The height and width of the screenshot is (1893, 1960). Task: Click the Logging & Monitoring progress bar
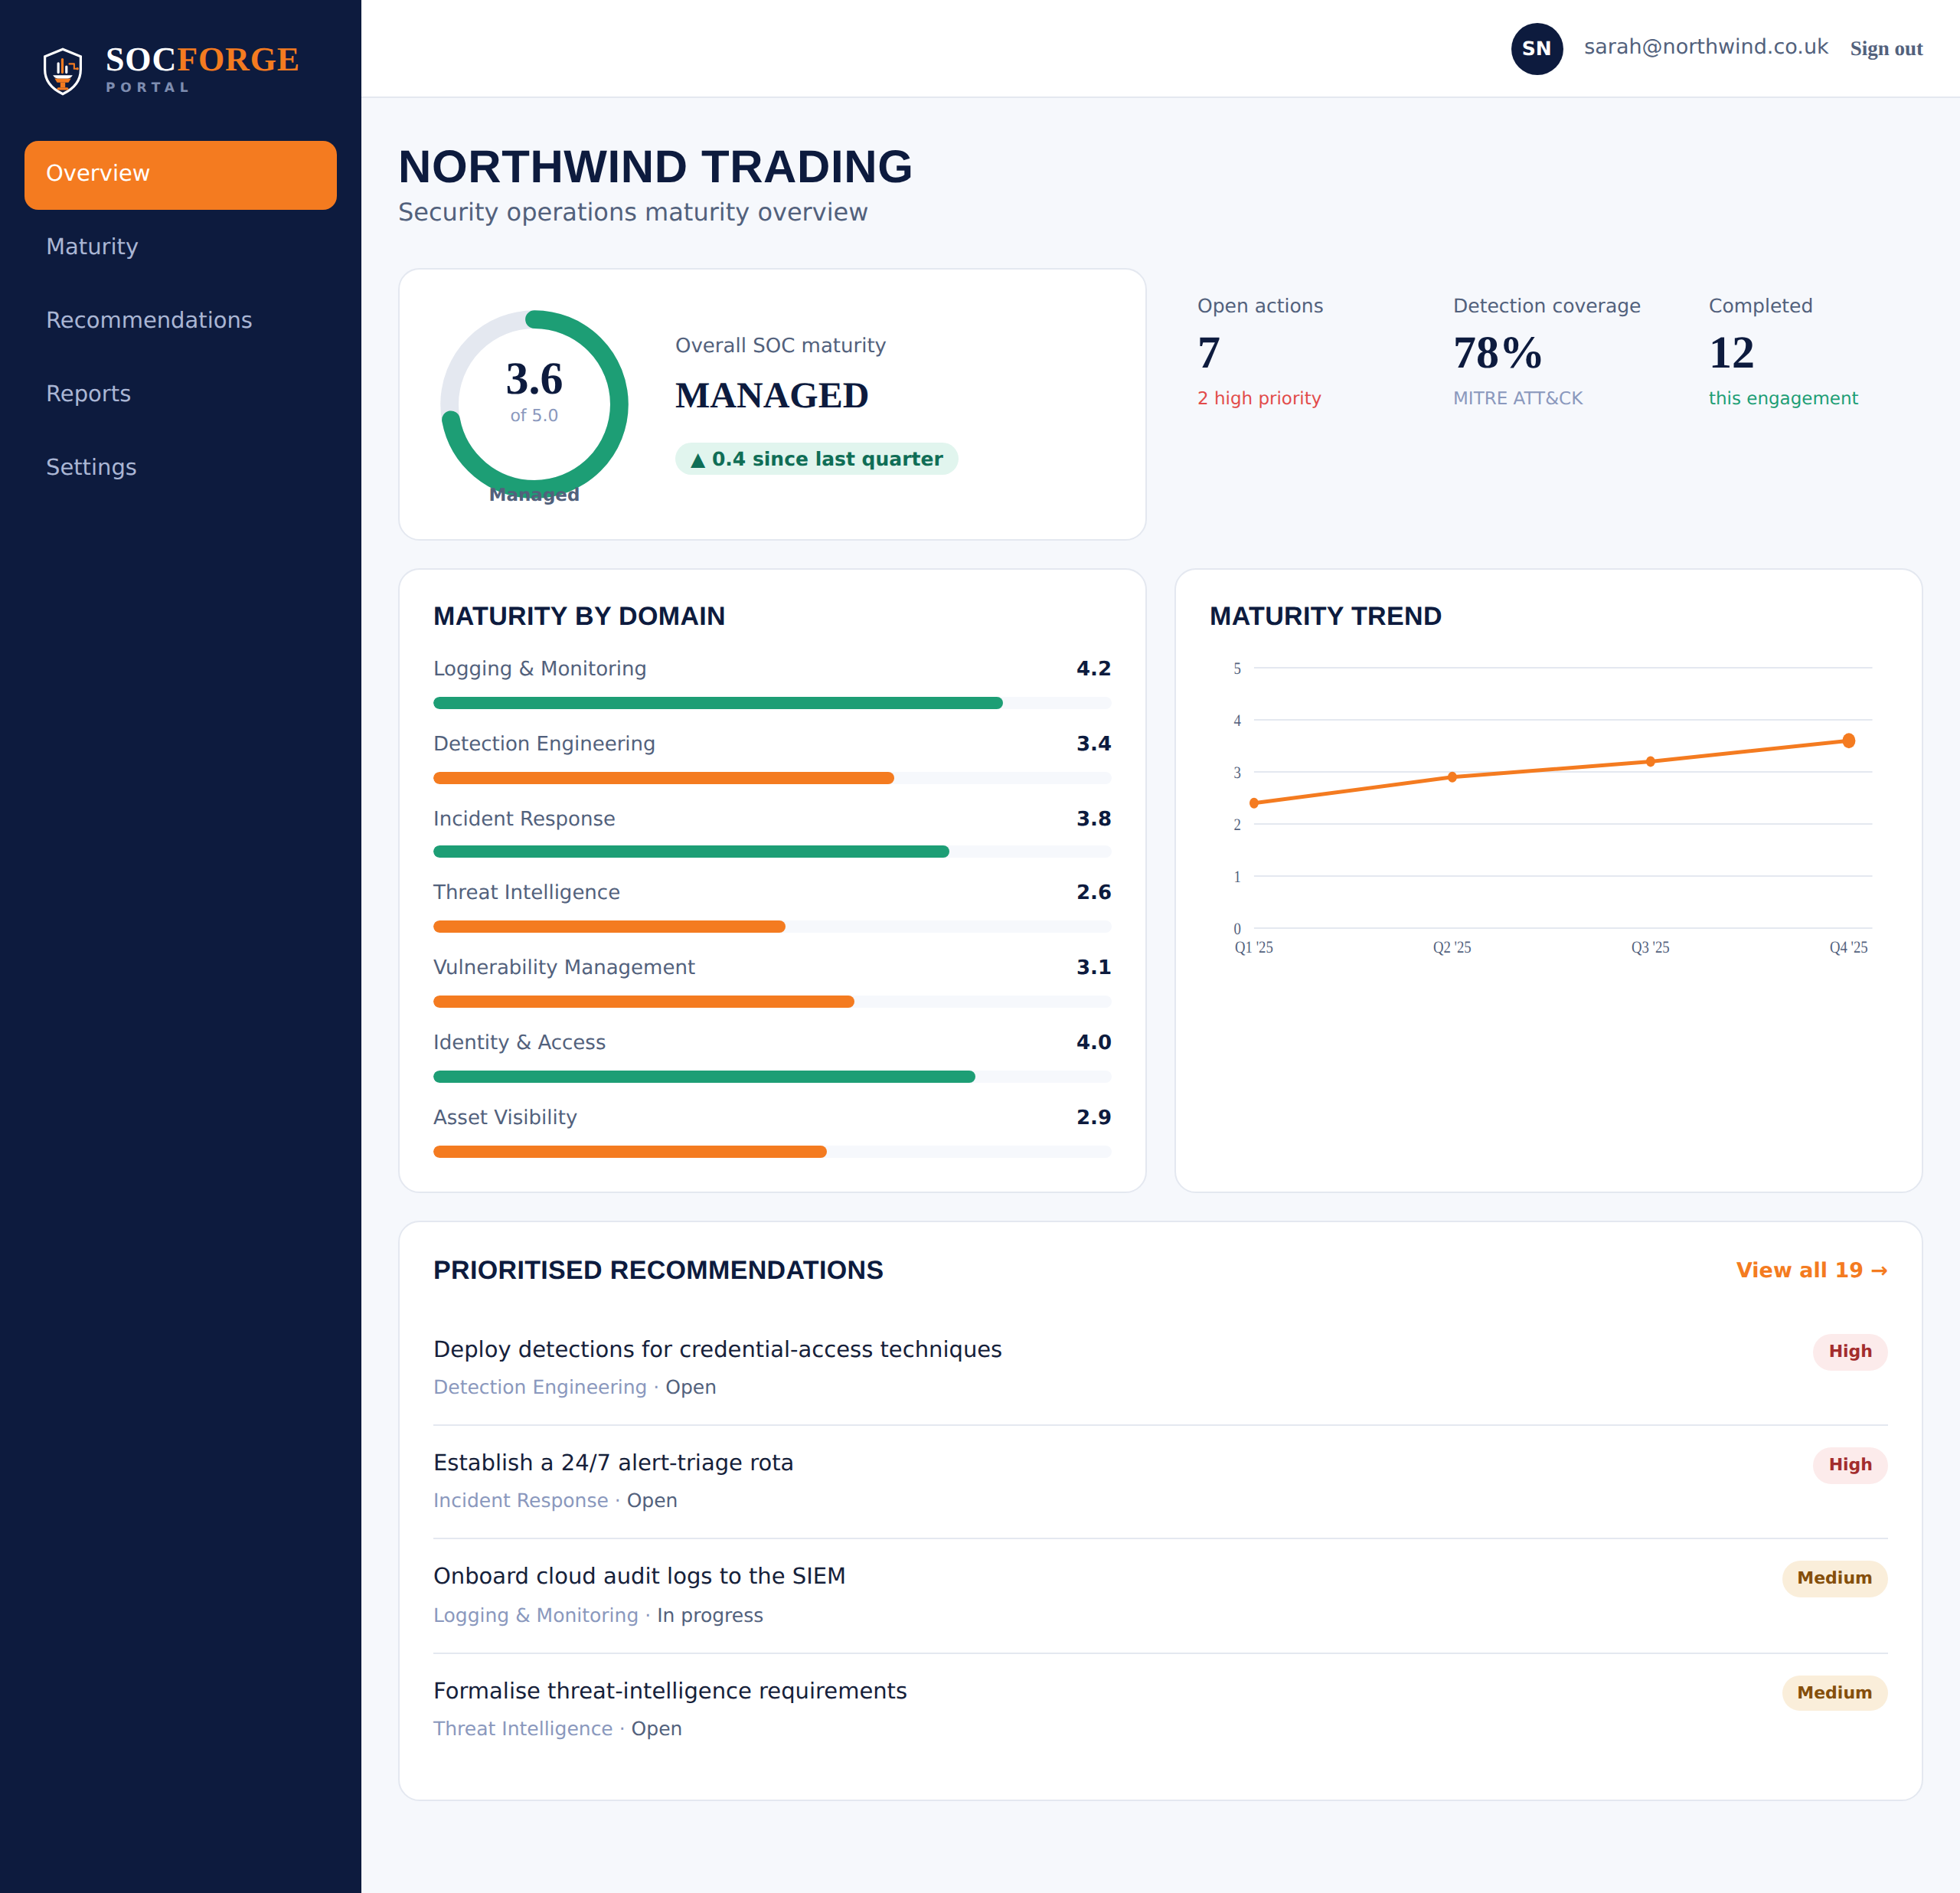(x=771, y=703)
